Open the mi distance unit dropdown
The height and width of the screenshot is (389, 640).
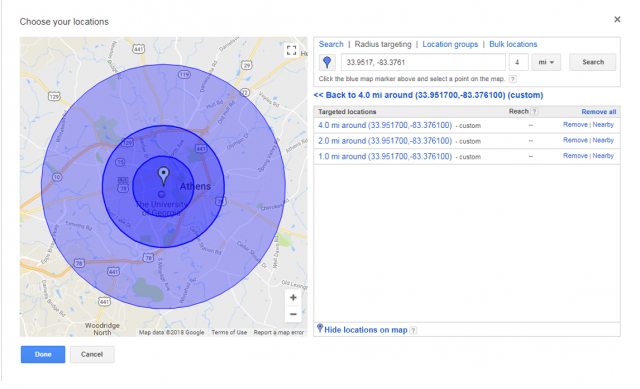(546, 62)
